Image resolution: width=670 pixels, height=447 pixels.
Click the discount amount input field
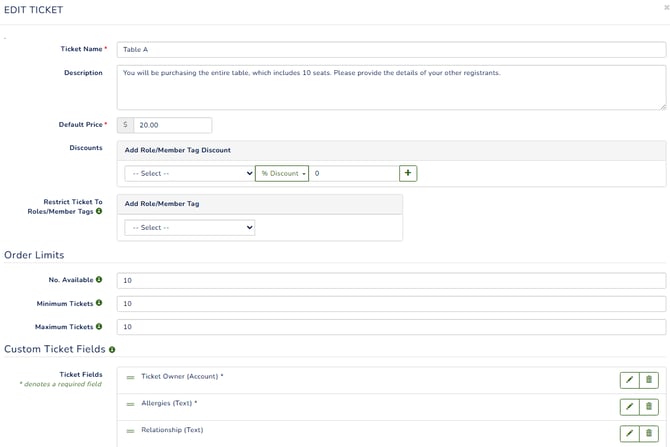click(x=354, y=174)
